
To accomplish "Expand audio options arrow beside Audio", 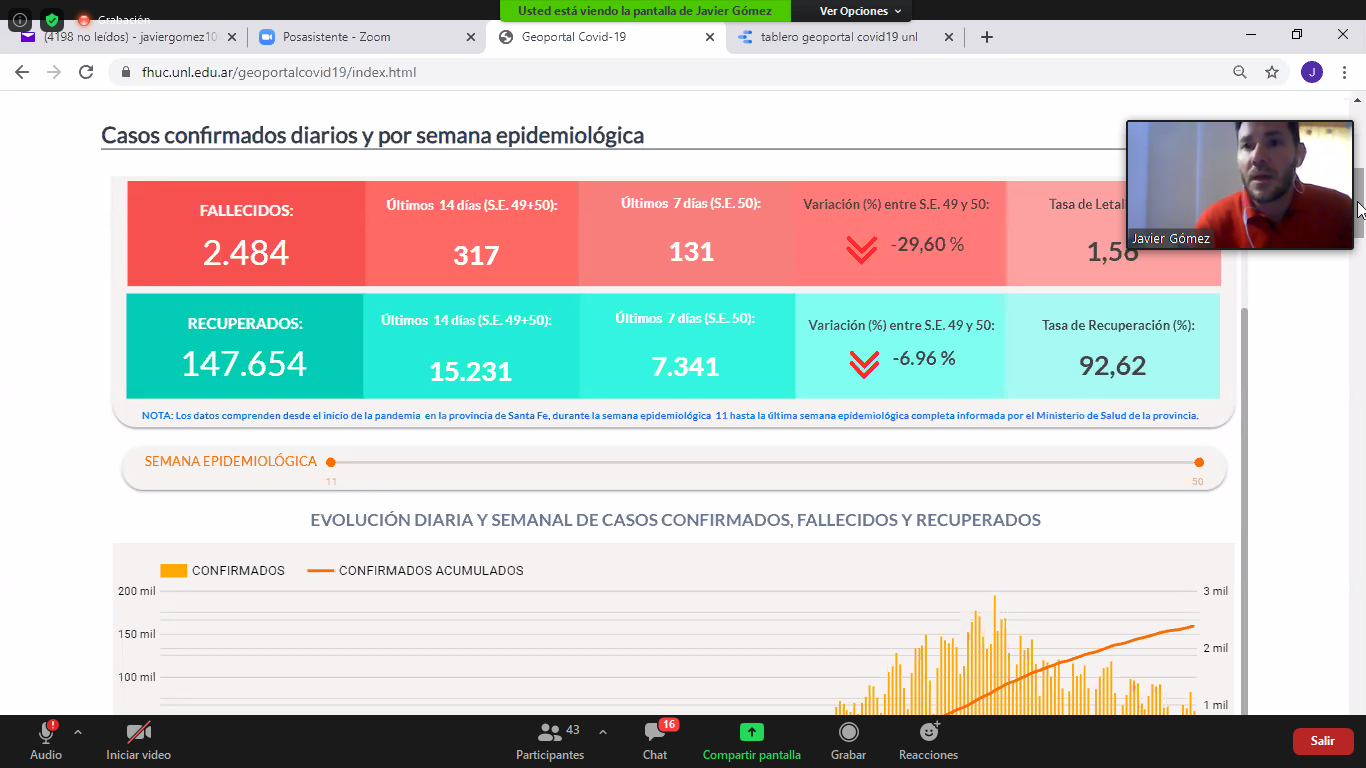I will pos(78,732).
